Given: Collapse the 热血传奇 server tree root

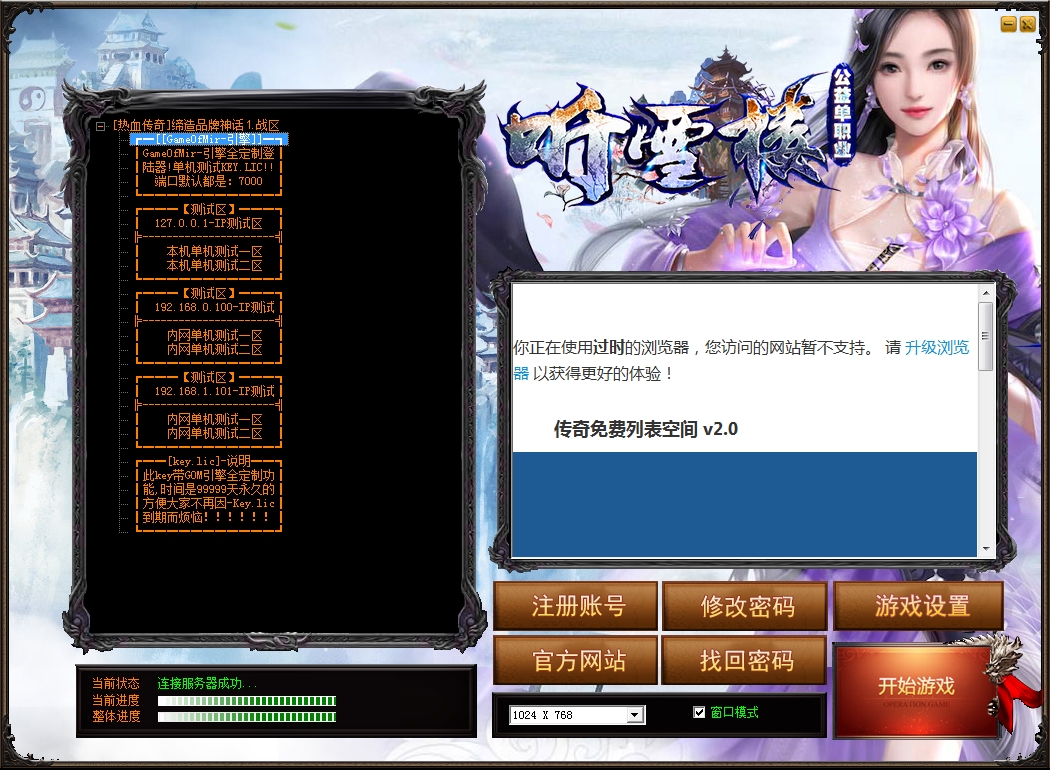Looking at the screenshot, I should point(101,126).
